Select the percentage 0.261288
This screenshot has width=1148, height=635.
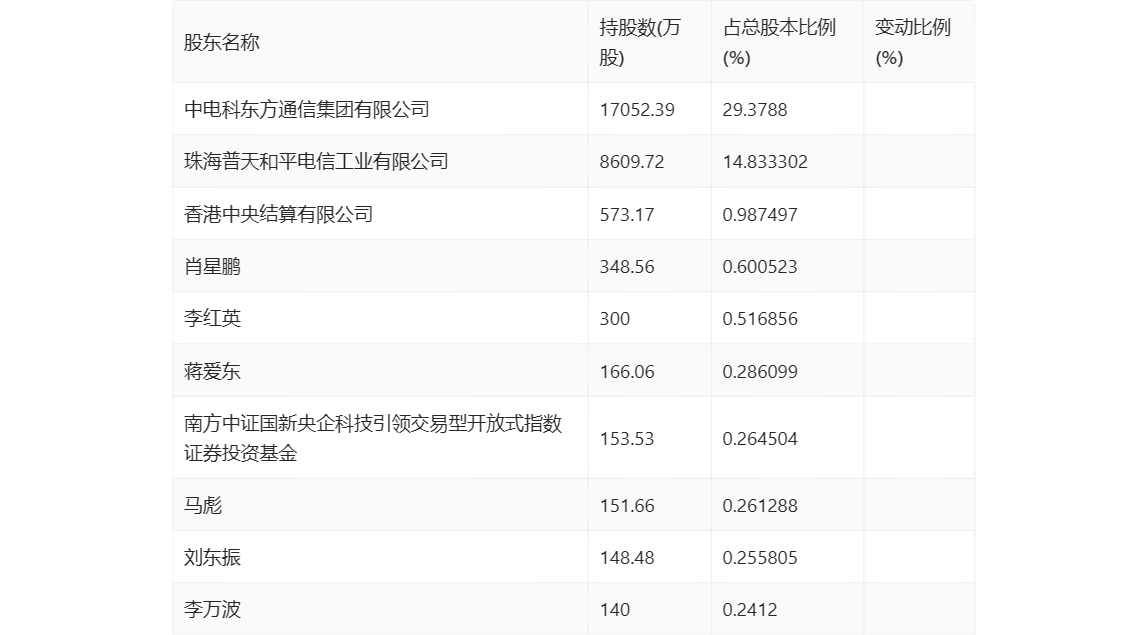pyautogui.click(x=760, y=505)
